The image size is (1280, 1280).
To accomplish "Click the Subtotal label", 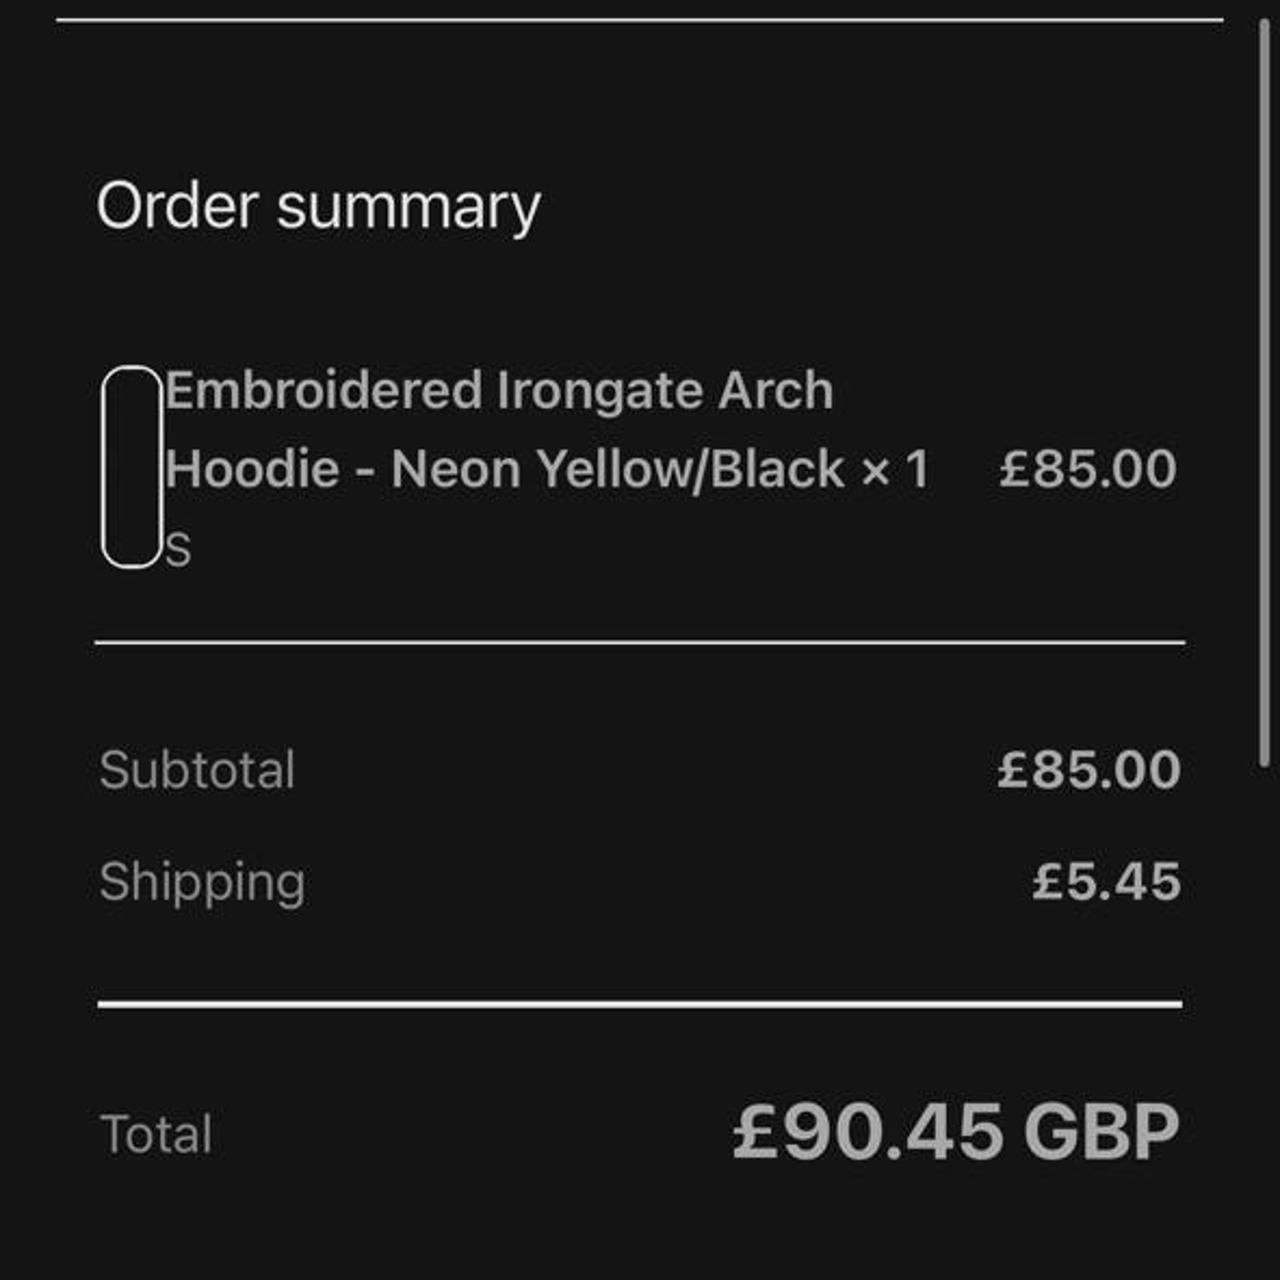I will (x=197, y=770).
